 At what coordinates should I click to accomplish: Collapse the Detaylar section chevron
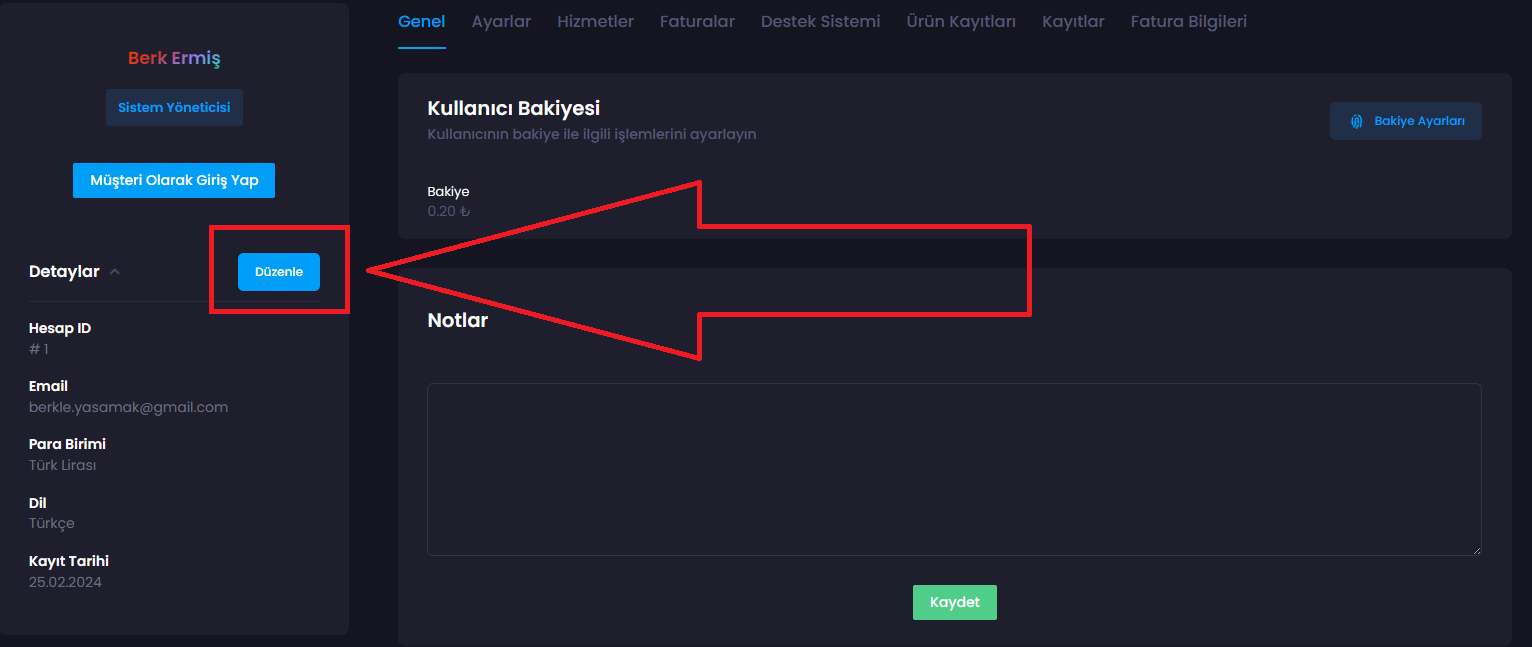[x=114, y=272]
